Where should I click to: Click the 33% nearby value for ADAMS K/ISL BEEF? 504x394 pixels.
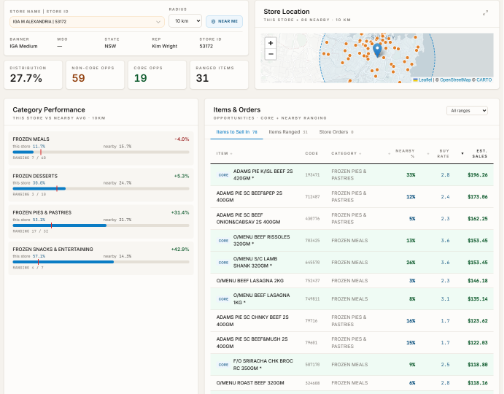pyautogui.click(x=411, y=175)
